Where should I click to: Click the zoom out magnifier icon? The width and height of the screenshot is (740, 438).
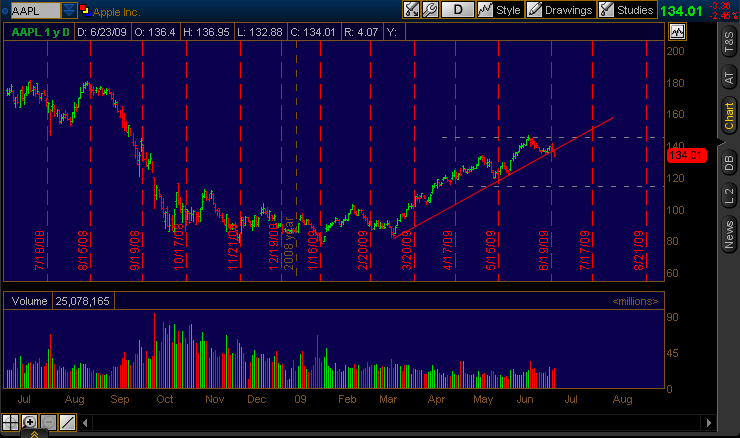click(x=48, y=422)
